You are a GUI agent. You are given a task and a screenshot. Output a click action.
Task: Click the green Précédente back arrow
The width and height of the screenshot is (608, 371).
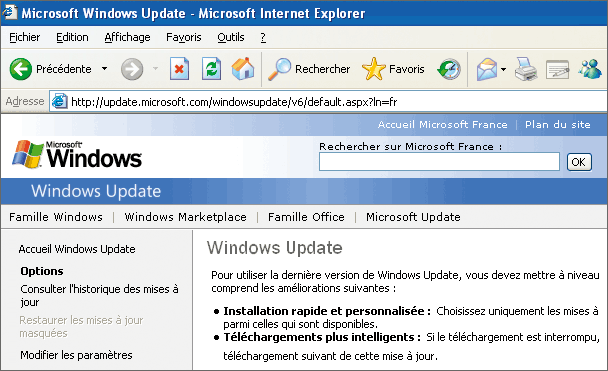pyautogui.click(x=21, y=69)
